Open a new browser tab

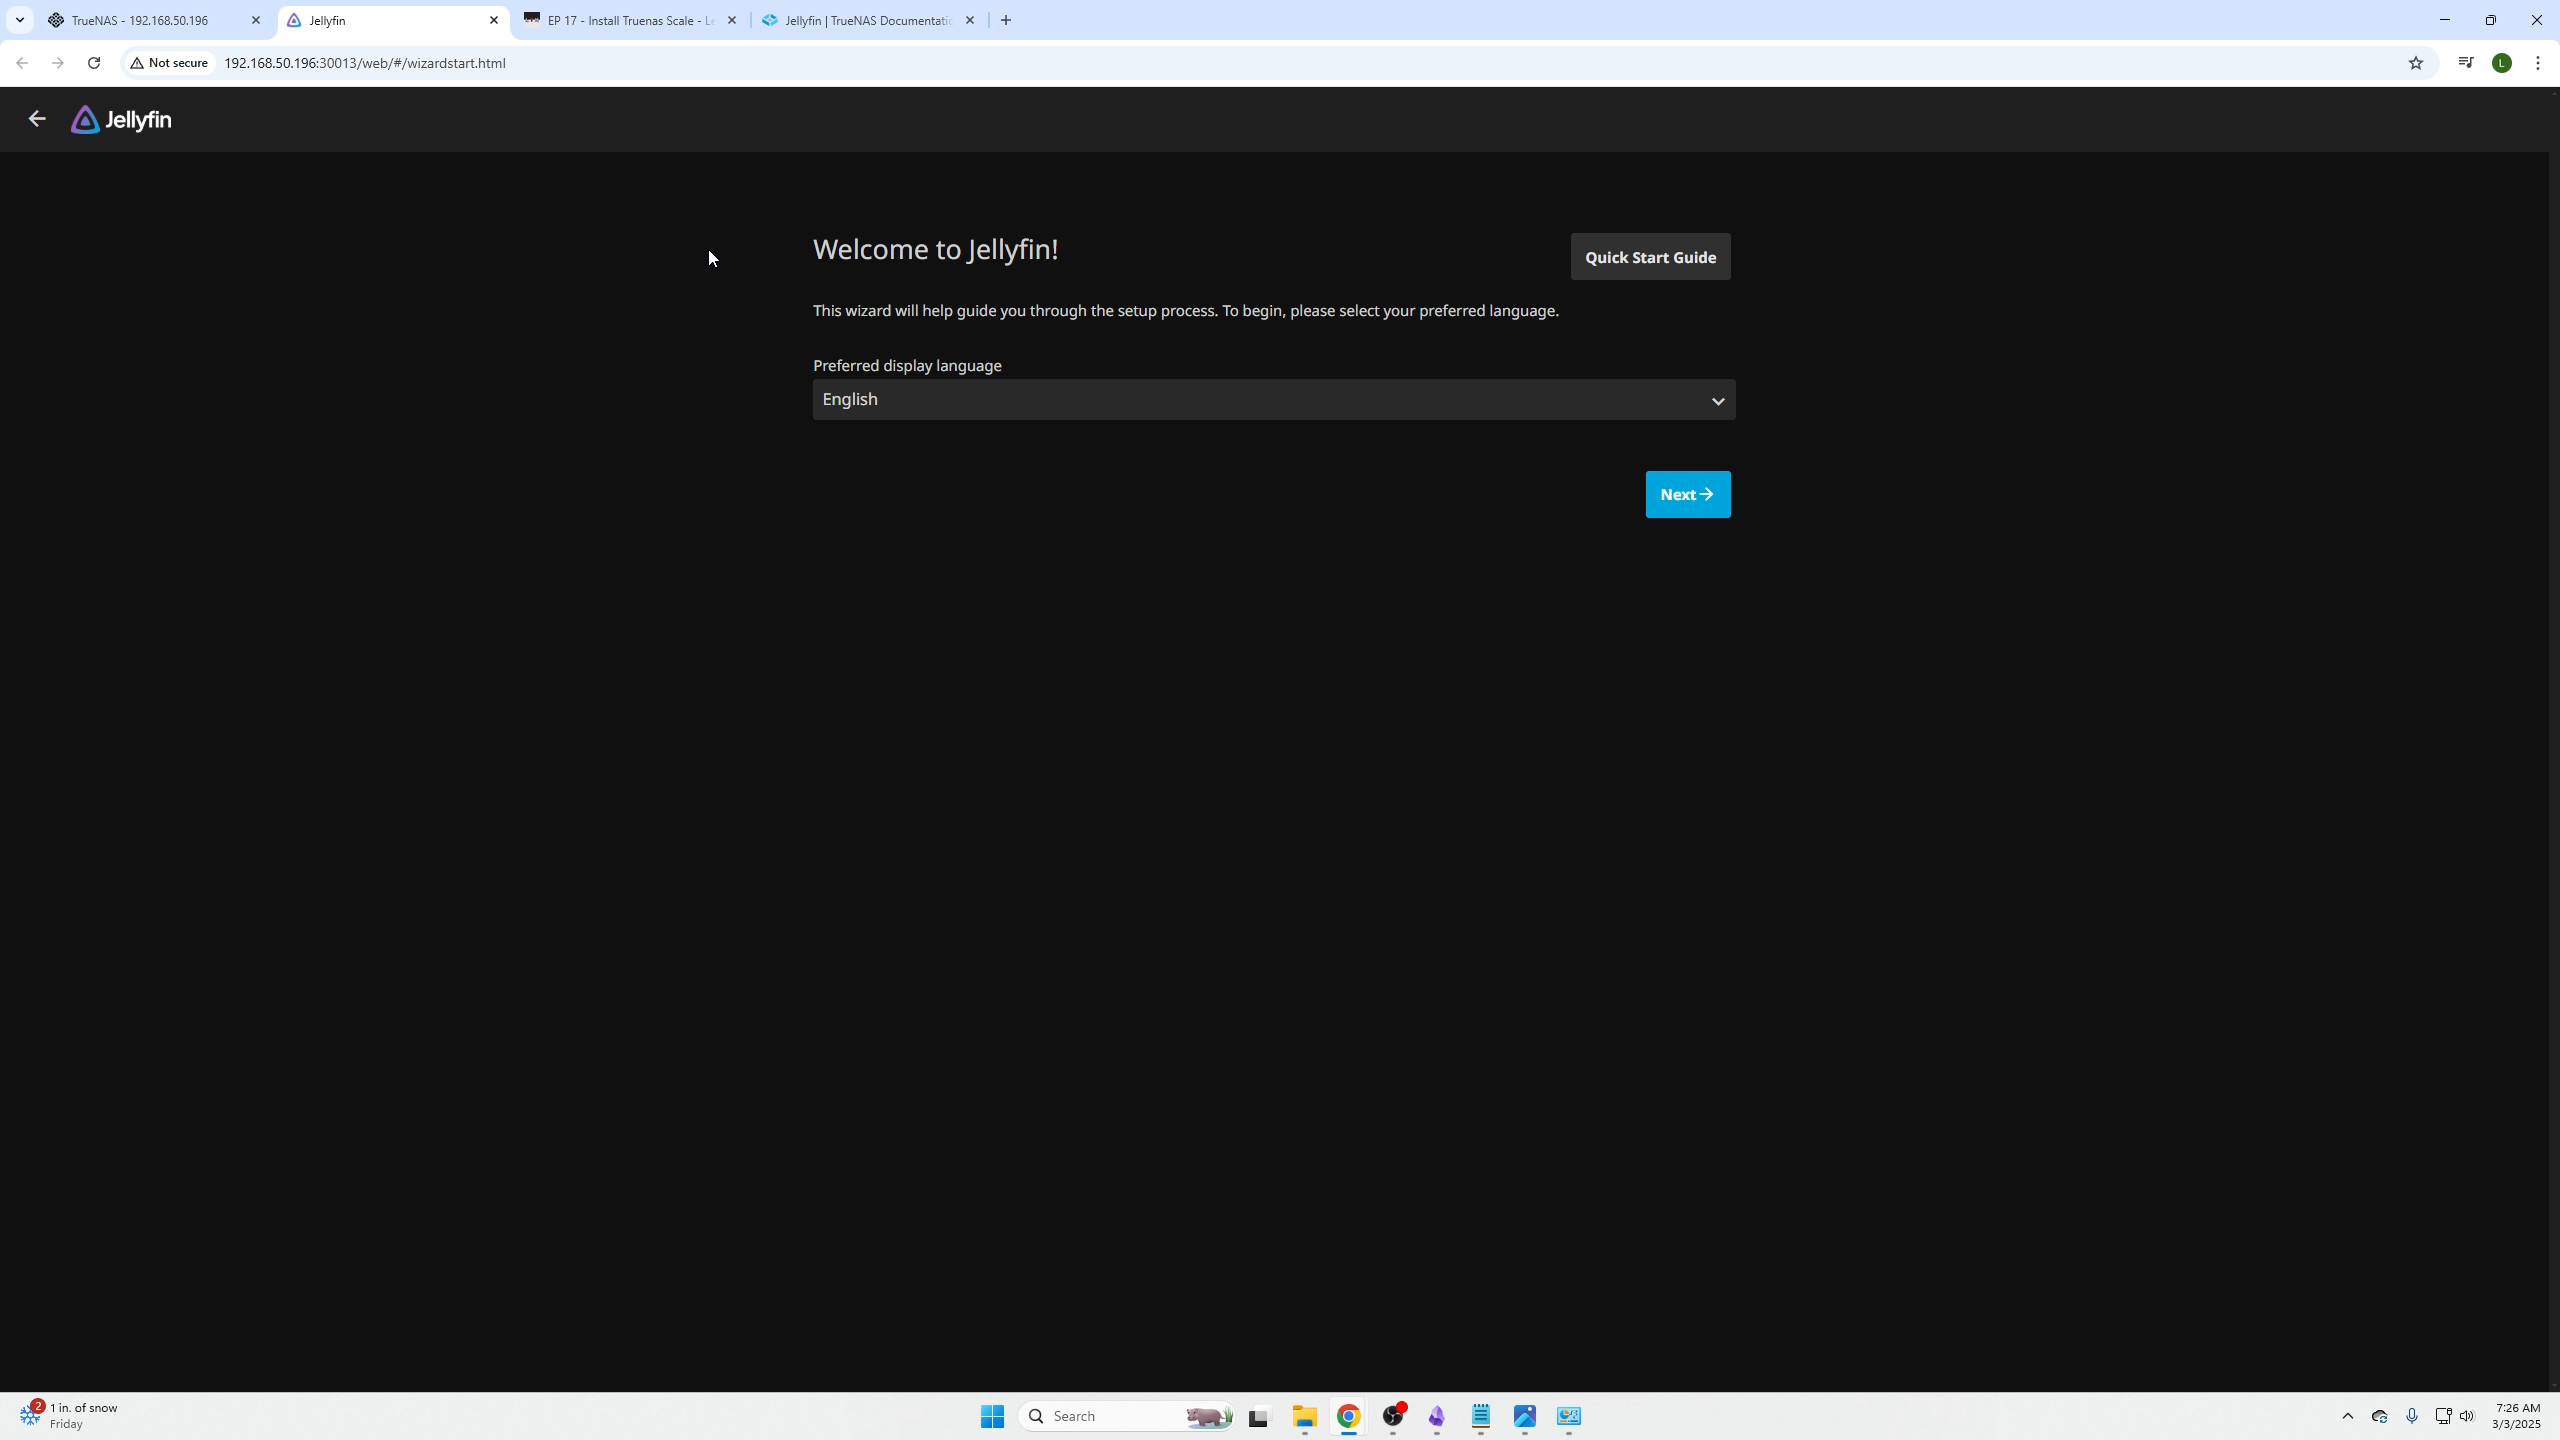(1006, 20)
